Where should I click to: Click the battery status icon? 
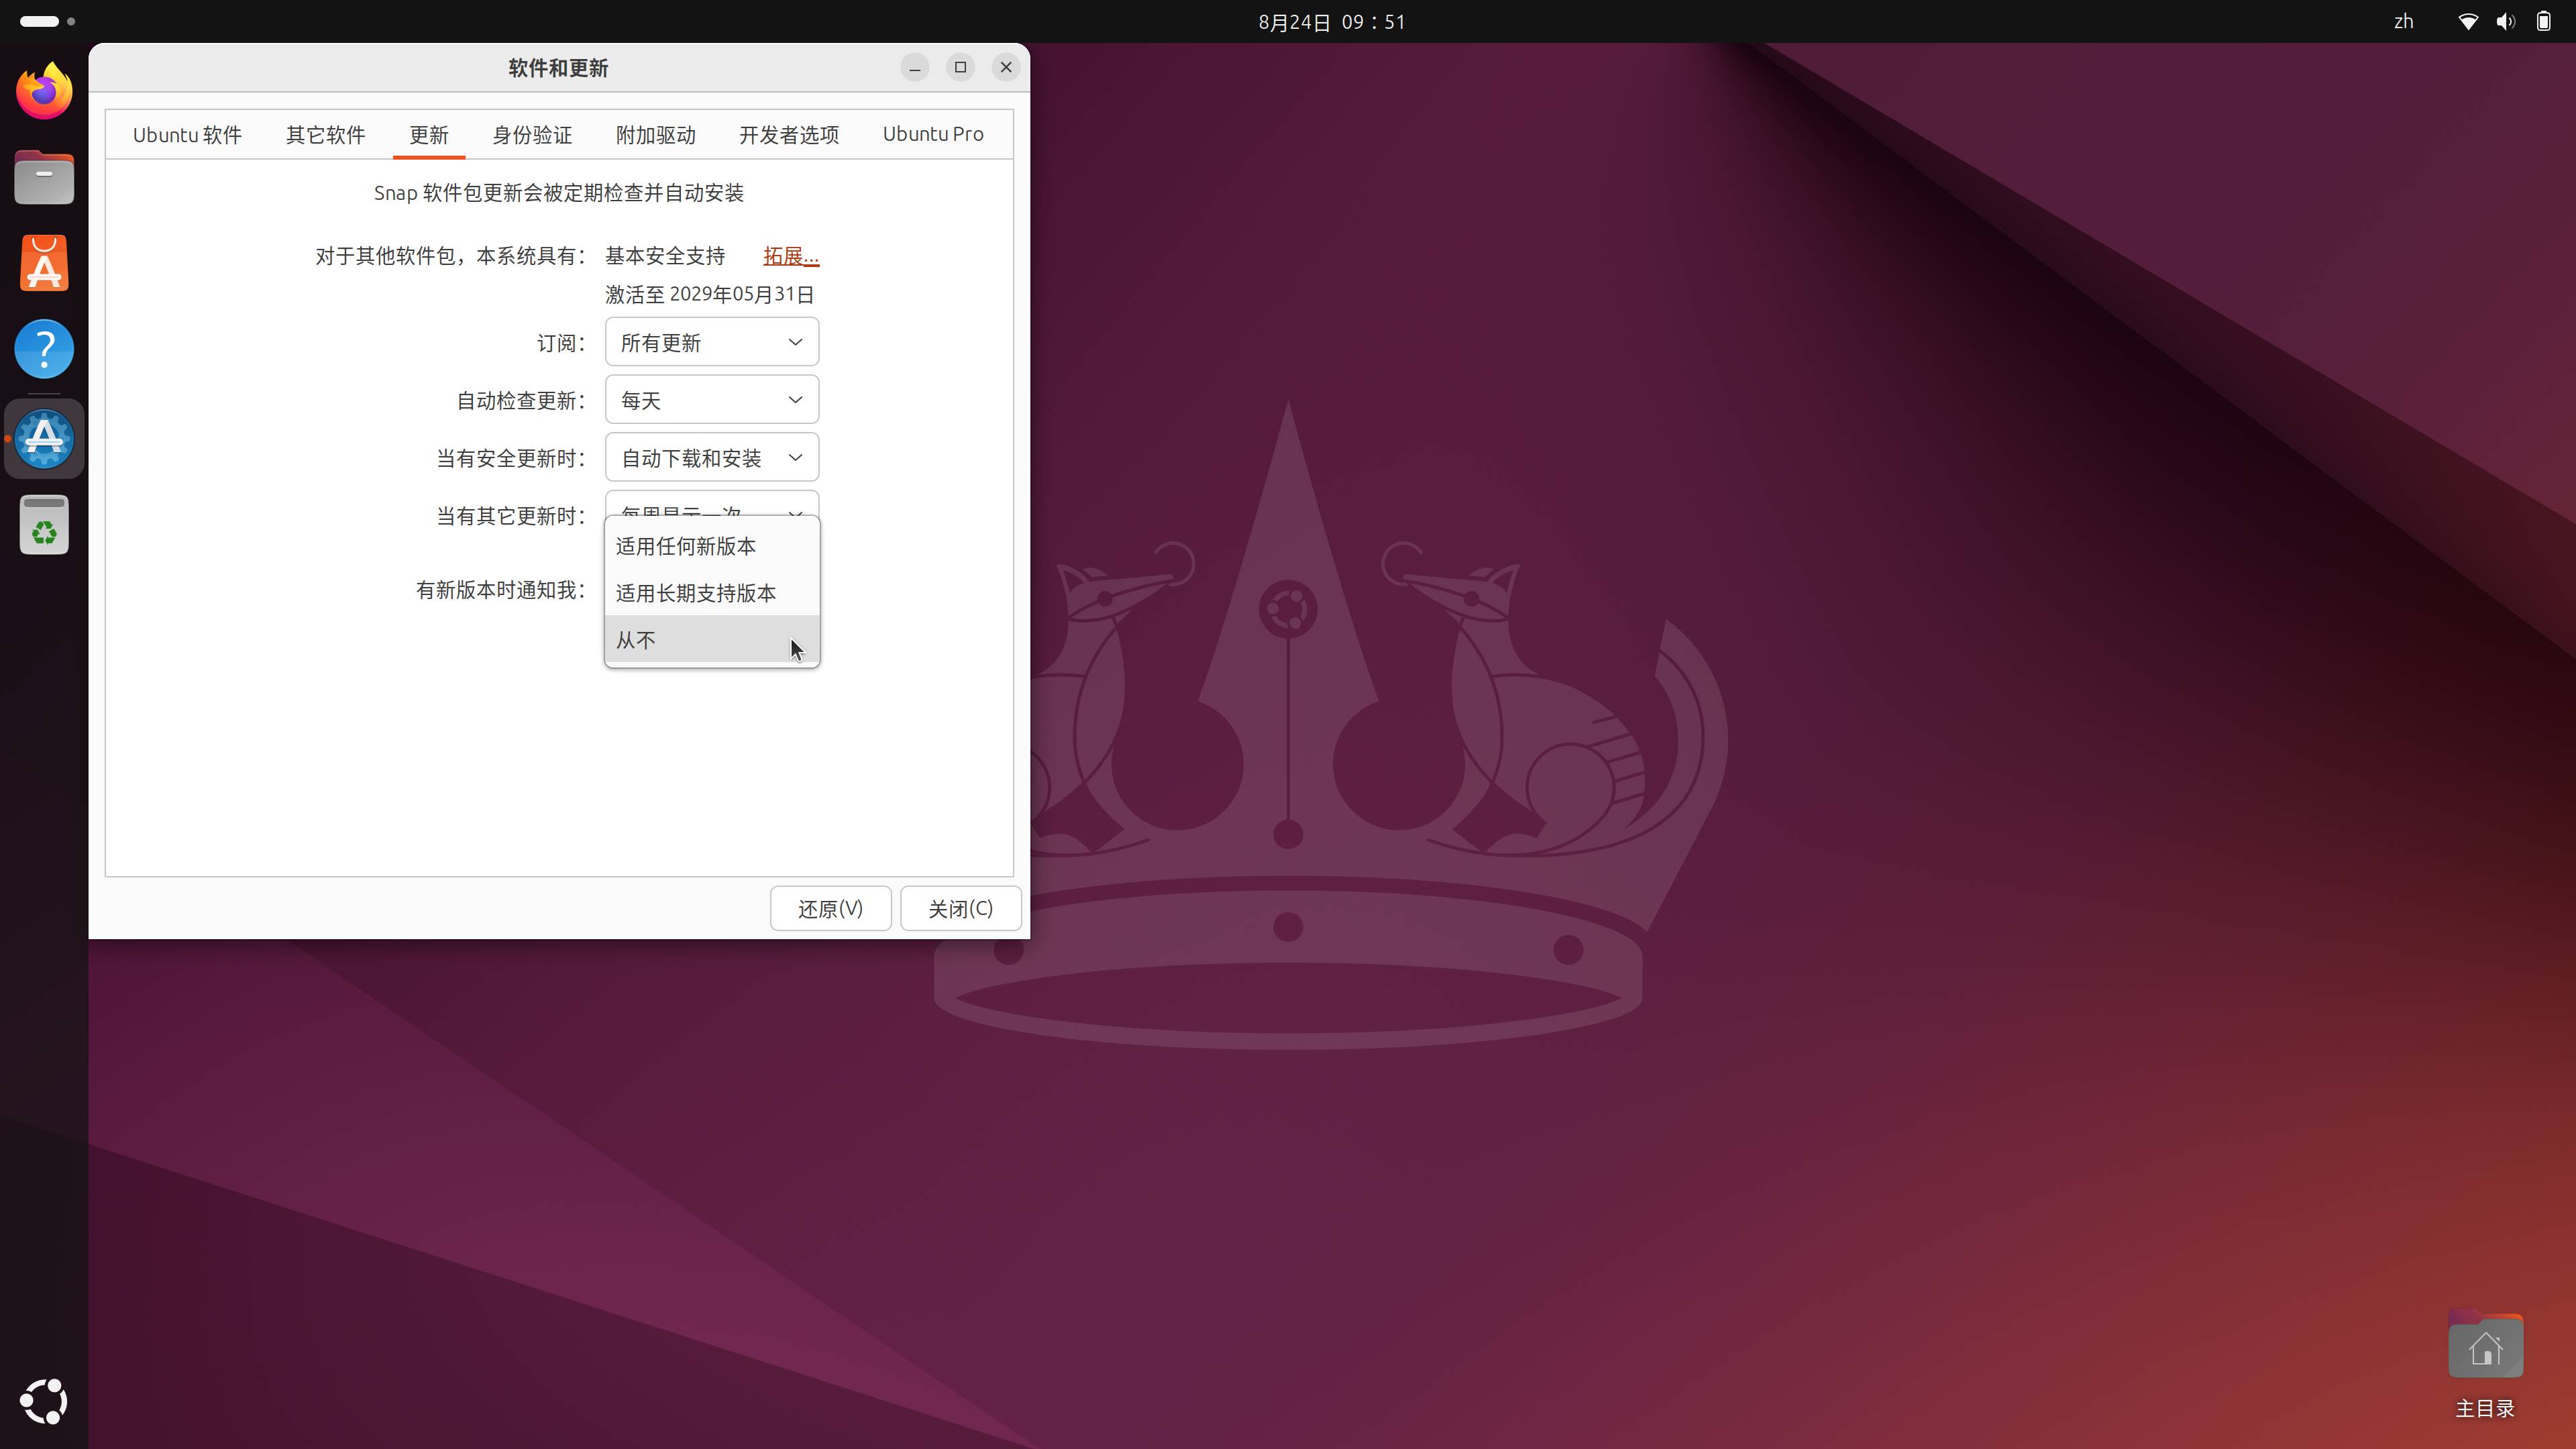coord(2543,21)
